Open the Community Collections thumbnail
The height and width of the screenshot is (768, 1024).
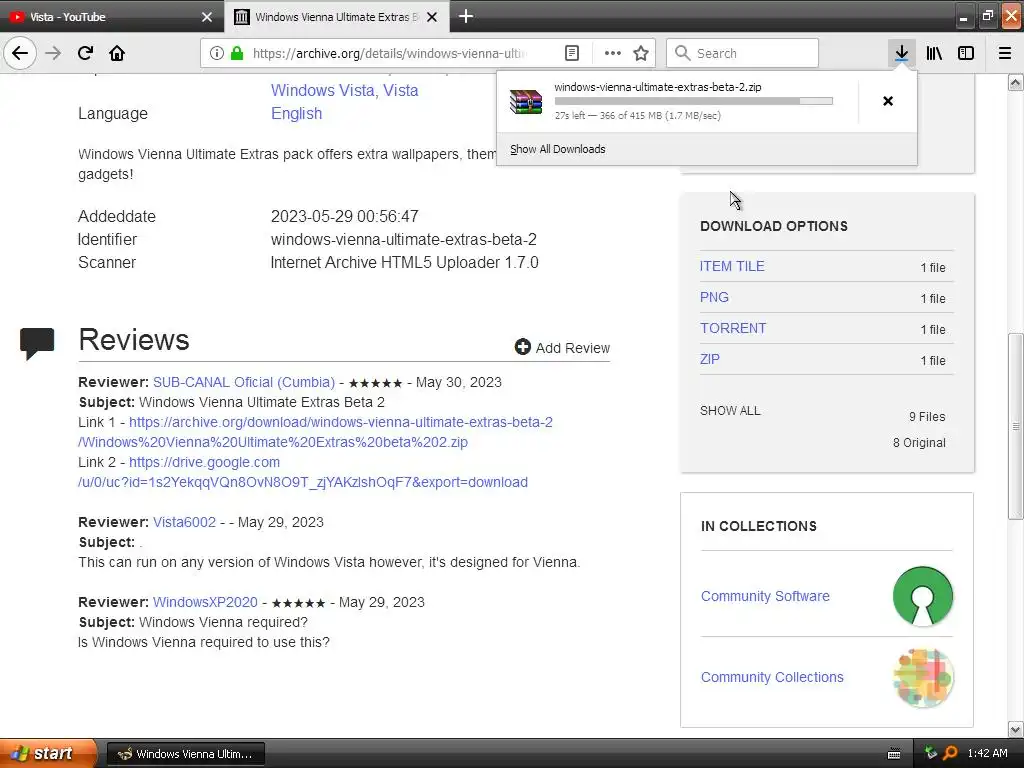[923, 677]
